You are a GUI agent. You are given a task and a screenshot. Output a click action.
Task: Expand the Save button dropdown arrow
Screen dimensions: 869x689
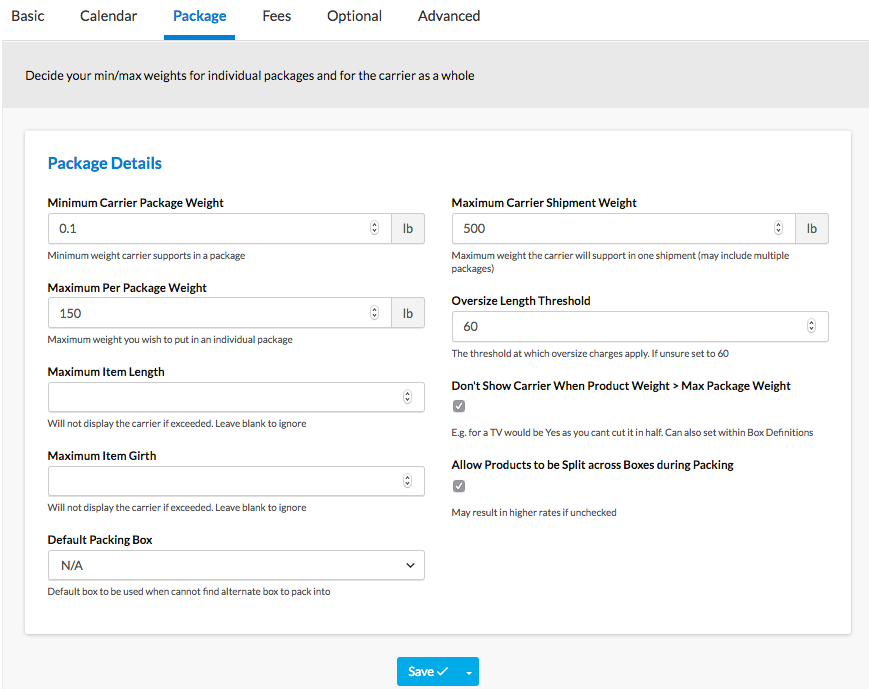pos(469,672)
